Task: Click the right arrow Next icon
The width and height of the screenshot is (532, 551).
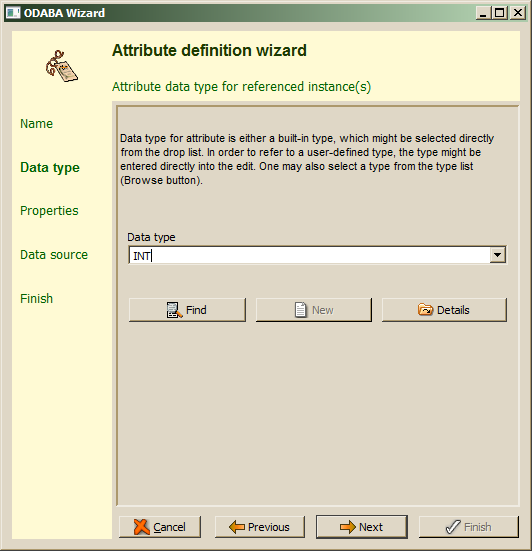Action: pos(348,527)
